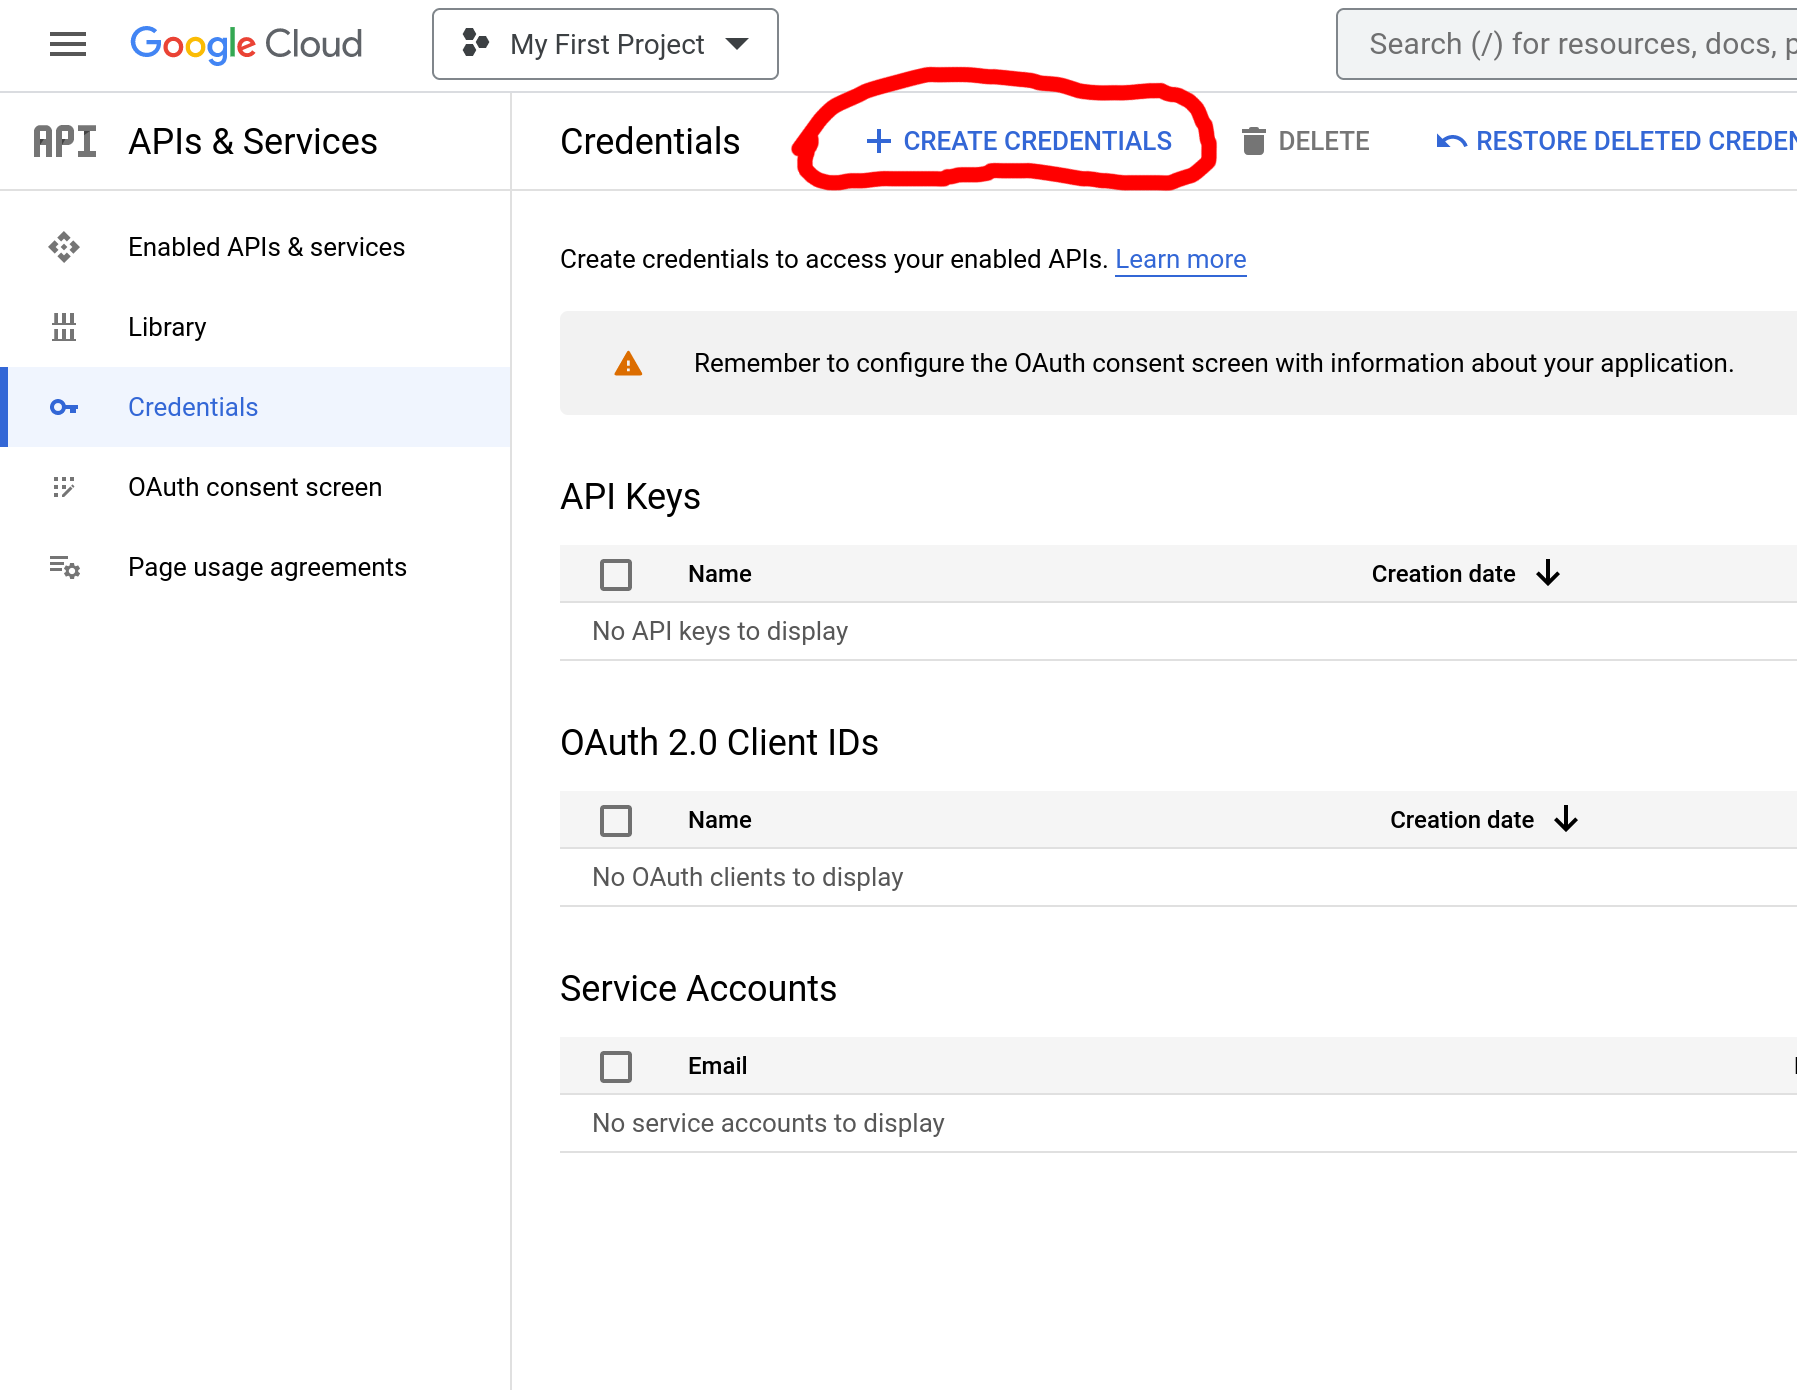Open Enabled APIs & services page
The image size is (1797, 1390).
(x=266, y=247)
